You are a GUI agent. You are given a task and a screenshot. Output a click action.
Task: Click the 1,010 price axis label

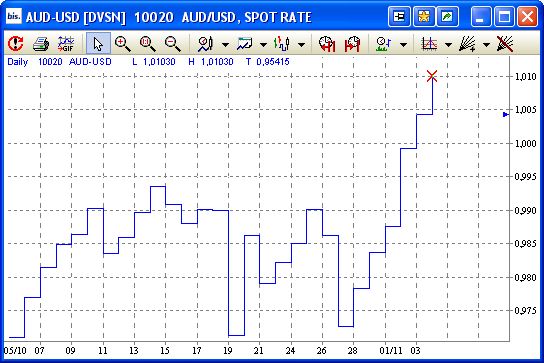(525, 76)
